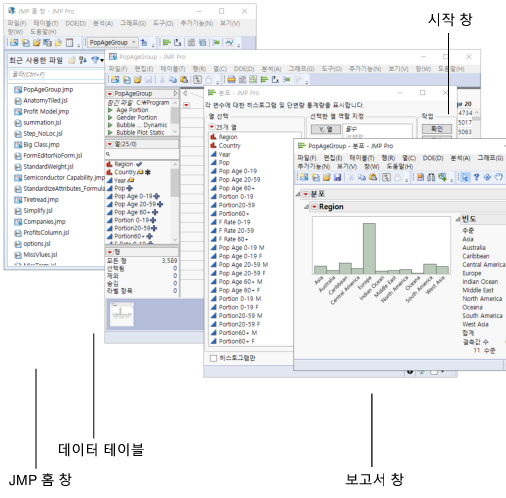Click the binoculars search icon in report toolbar
Screen dimensions: 506x498
pyautogui.click(x=431, y=177)
